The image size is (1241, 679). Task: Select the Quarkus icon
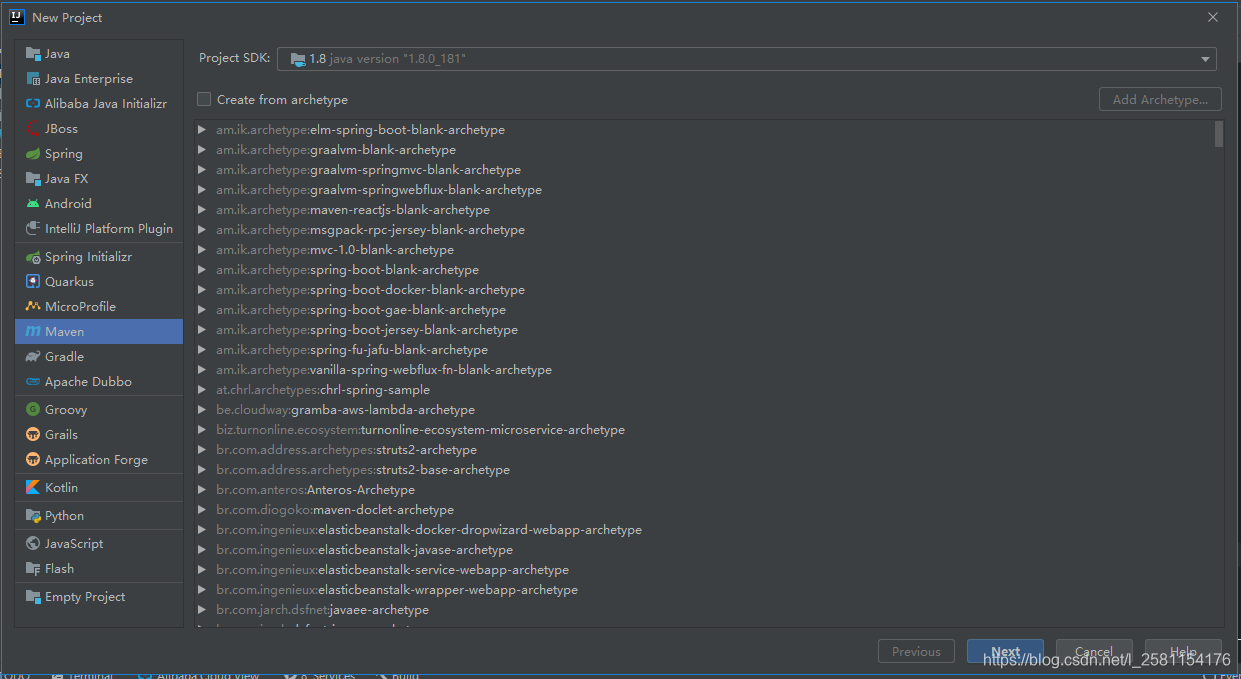pos(33,282)
